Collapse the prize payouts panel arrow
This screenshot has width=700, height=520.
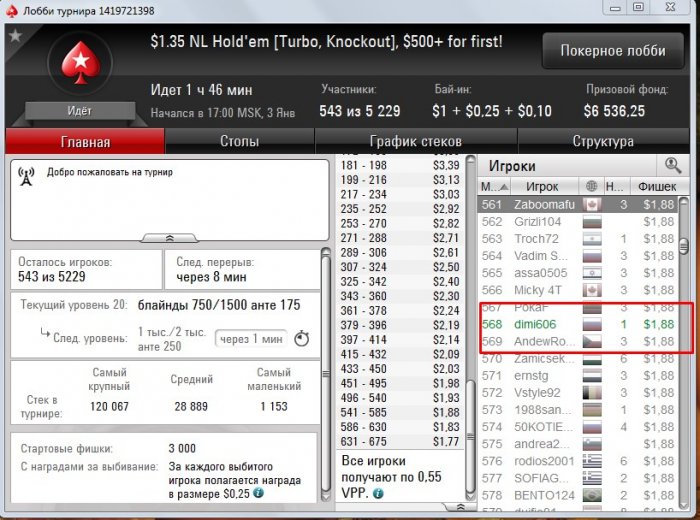[x=460, y=507]
